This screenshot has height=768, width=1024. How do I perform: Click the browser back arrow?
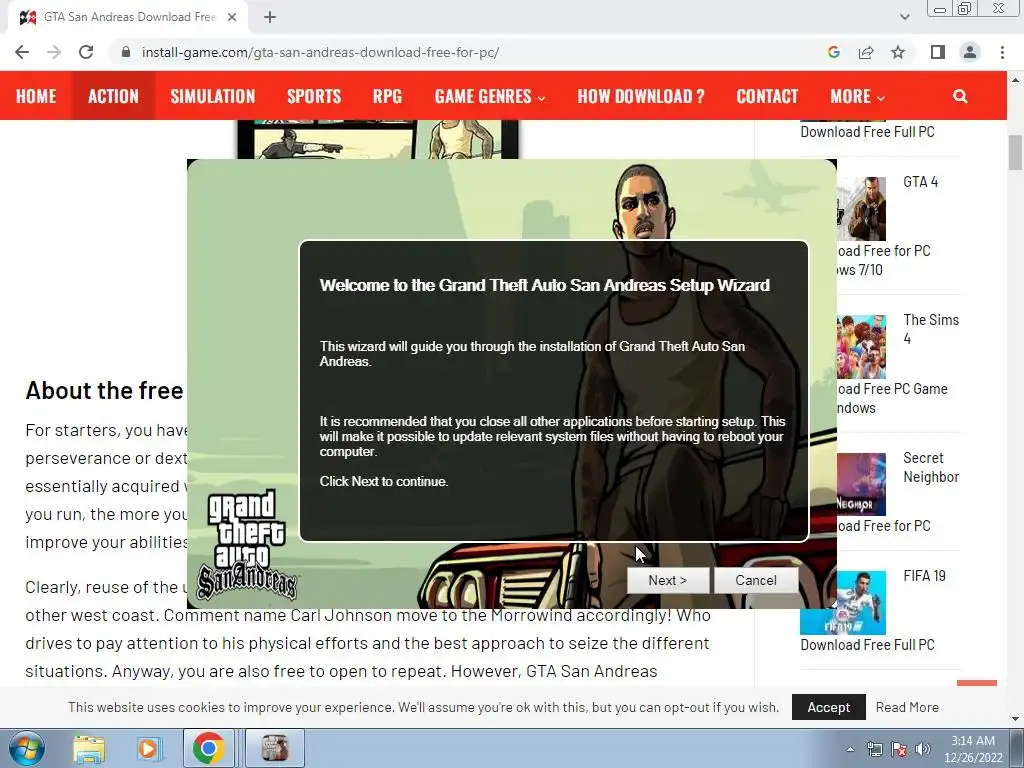[22, 52]
